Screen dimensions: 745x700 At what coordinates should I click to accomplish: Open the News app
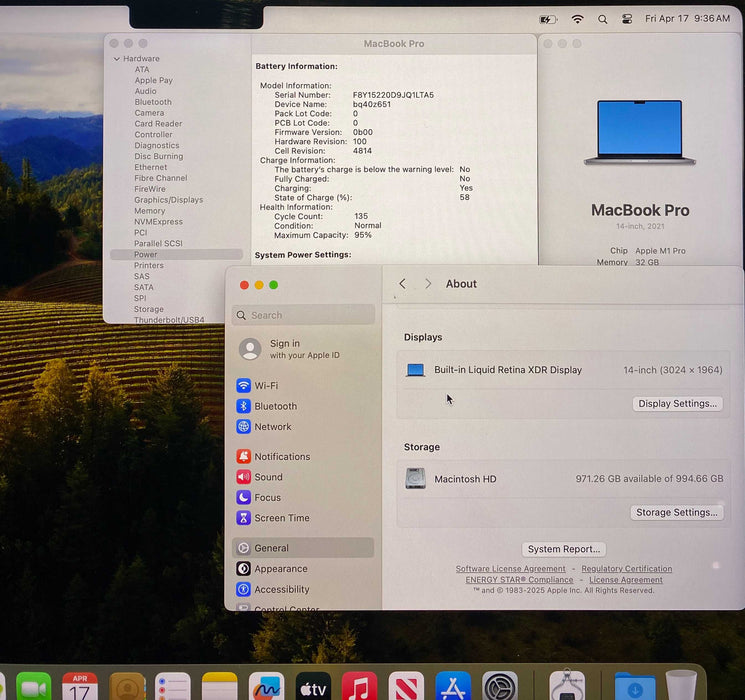406,687
